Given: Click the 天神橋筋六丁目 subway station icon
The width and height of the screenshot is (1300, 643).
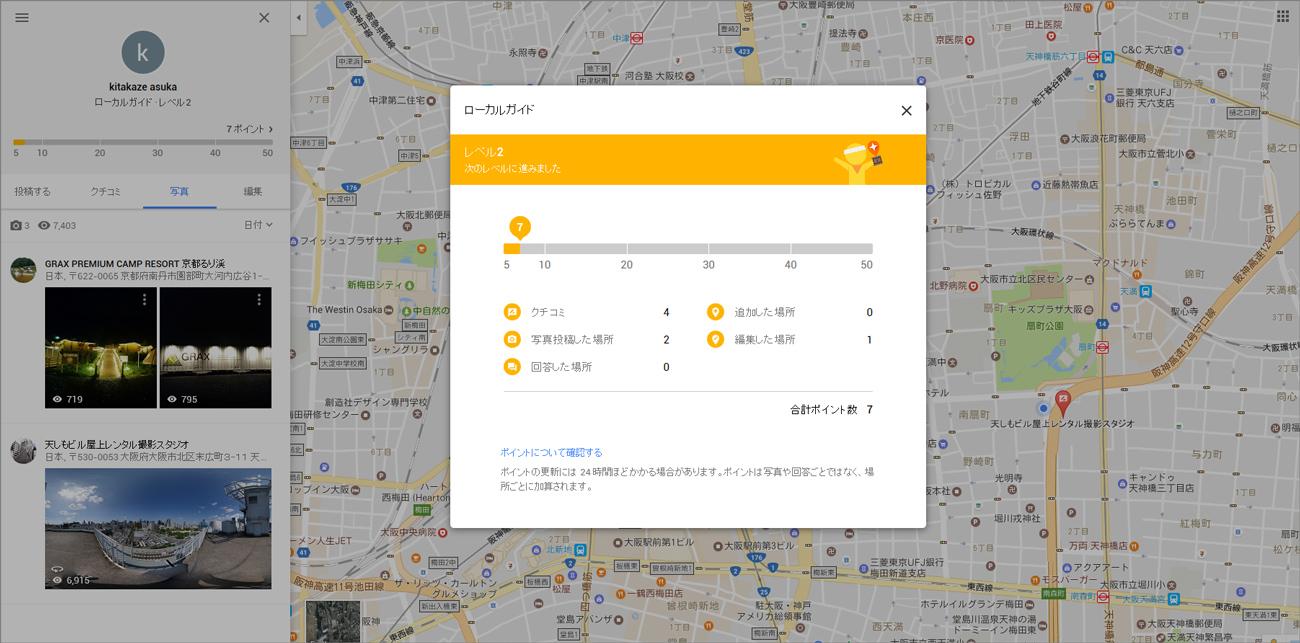Looking at the screenshot, I should point(1093,57).
